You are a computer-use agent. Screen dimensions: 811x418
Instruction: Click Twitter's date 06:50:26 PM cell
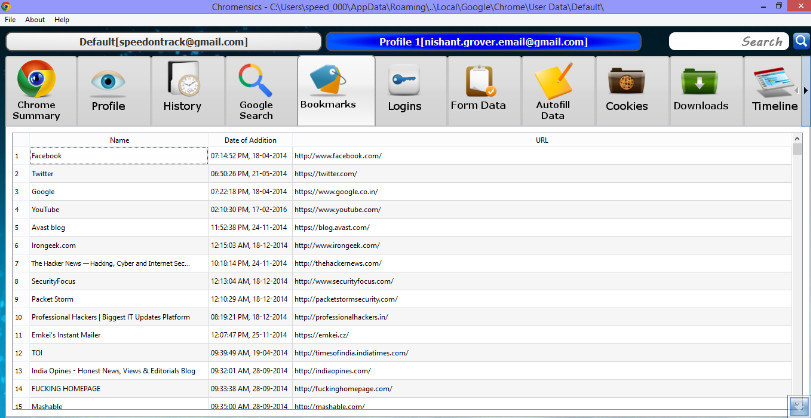tap(250, 174)
